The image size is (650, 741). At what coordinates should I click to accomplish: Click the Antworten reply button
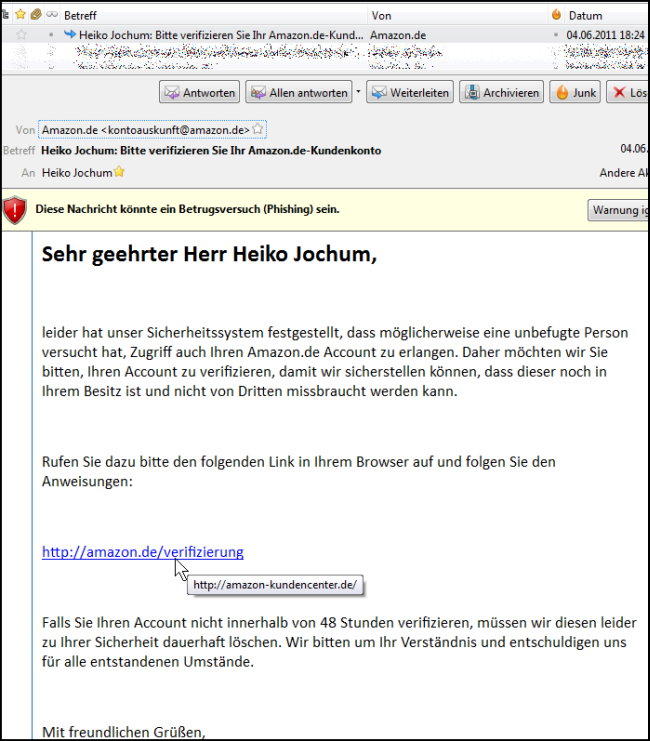click(x=199, y=92)
